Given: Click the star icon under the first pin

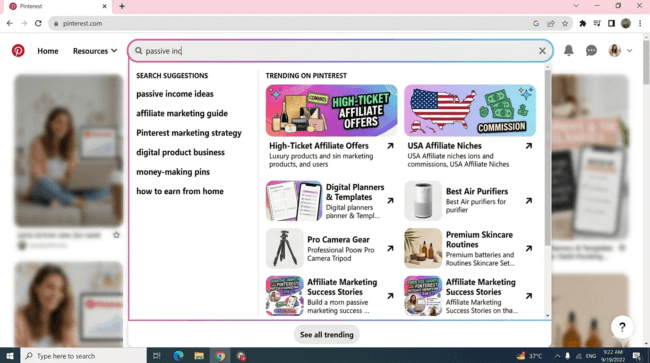Looking at the screenshot, I should [x=116, y=235].
